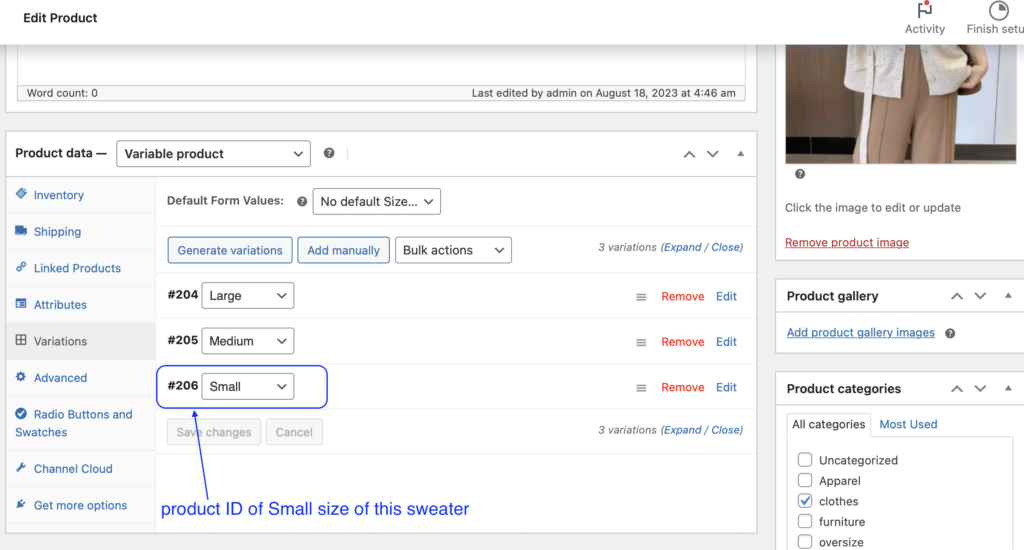Tick the furniture category checkbox
The image size is (1024, 550).
(805, 522)
